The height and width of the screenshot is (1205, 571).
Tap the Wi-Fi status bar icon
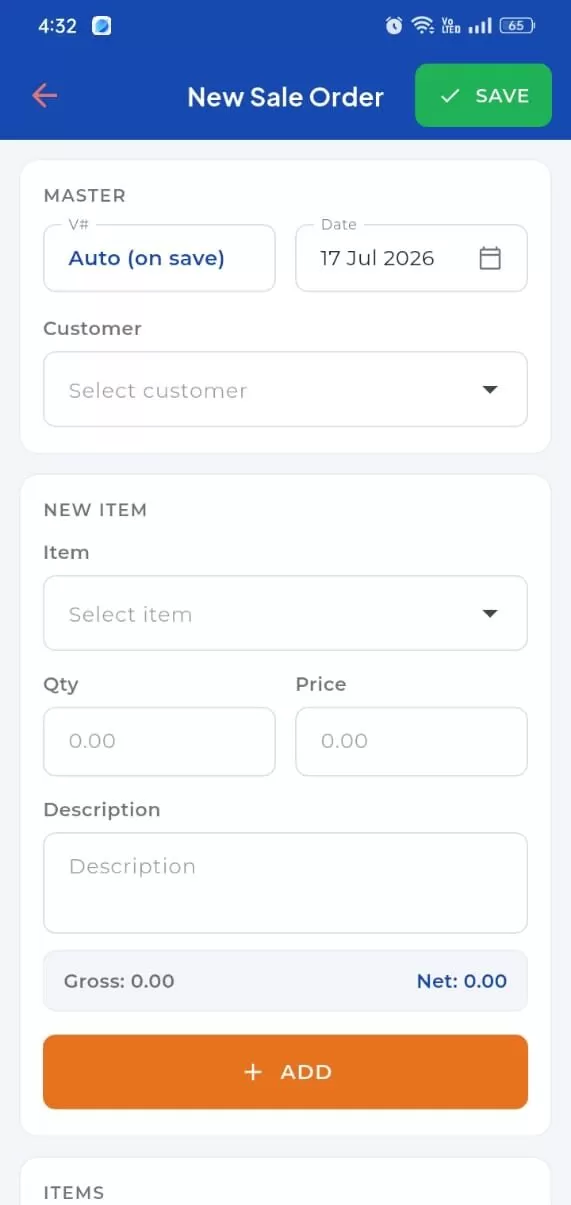tap(422, 26)
